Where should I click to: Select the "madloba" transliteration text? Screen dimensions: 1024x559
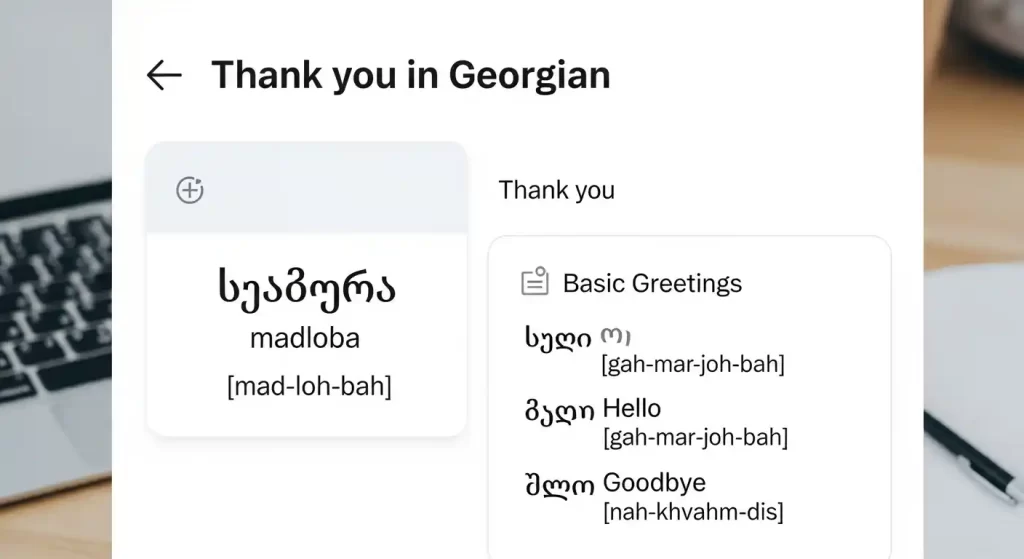305,338
